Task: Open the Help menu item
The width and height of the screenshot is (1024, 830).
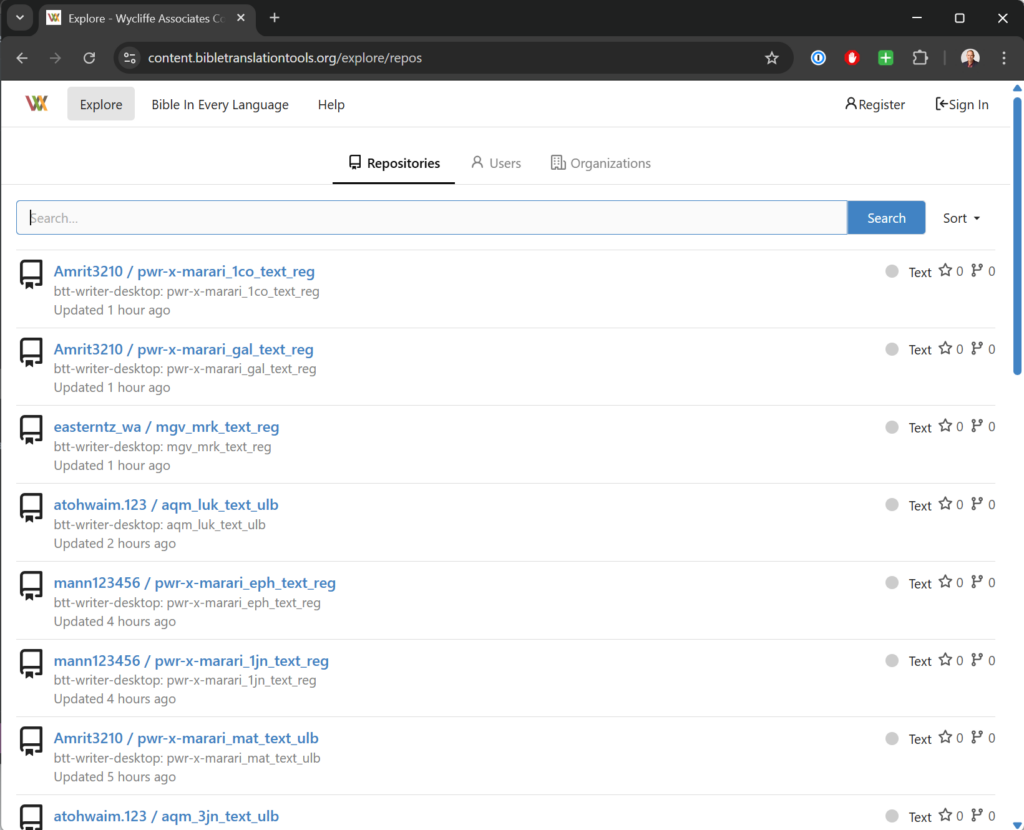Action: 331,105
